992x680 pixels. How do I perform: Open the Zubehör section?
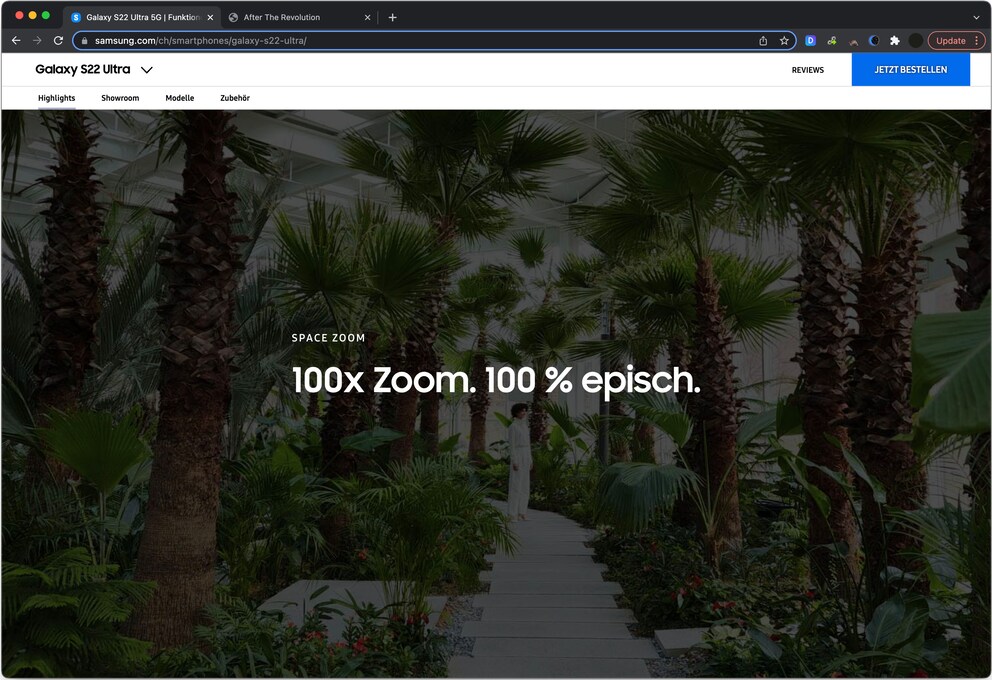tap(235, 98)
